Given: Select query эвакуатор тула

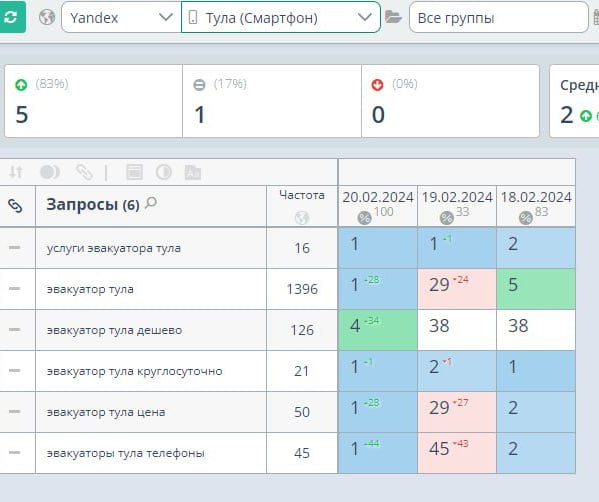Looking at the screenshot, I should click(x=90, y=289).
